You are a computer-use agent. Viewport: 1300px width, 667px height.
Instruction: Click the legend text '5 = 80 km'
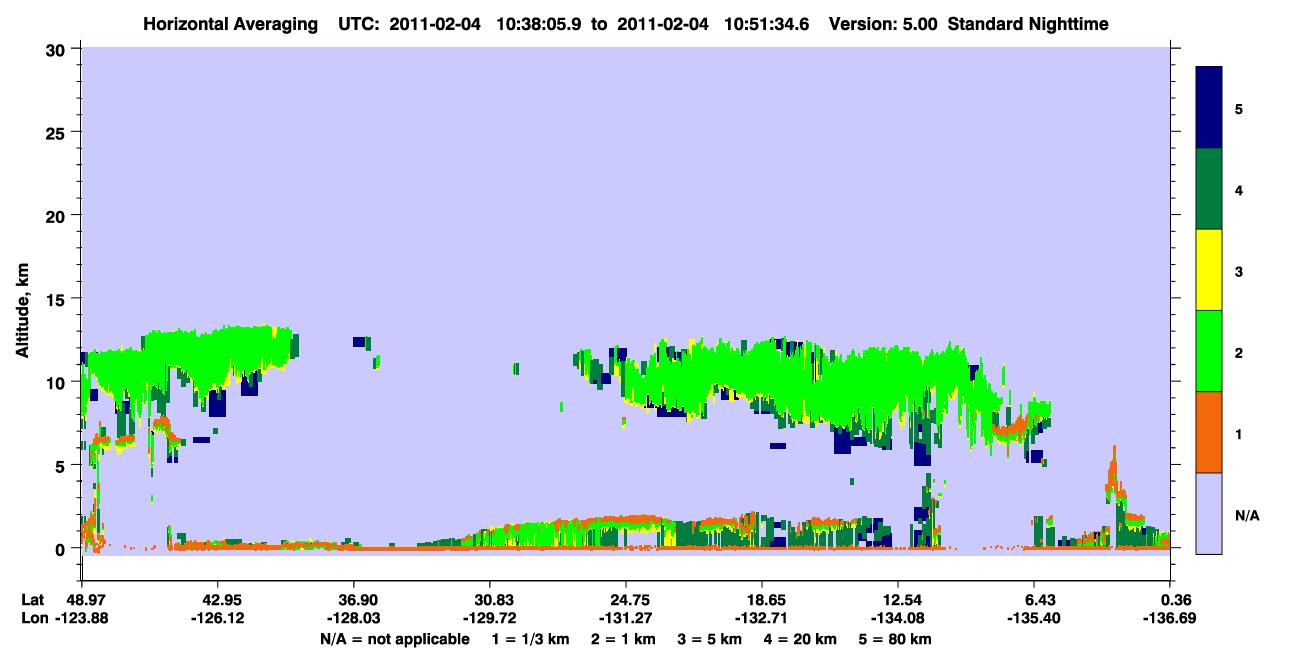pos(897,639)
